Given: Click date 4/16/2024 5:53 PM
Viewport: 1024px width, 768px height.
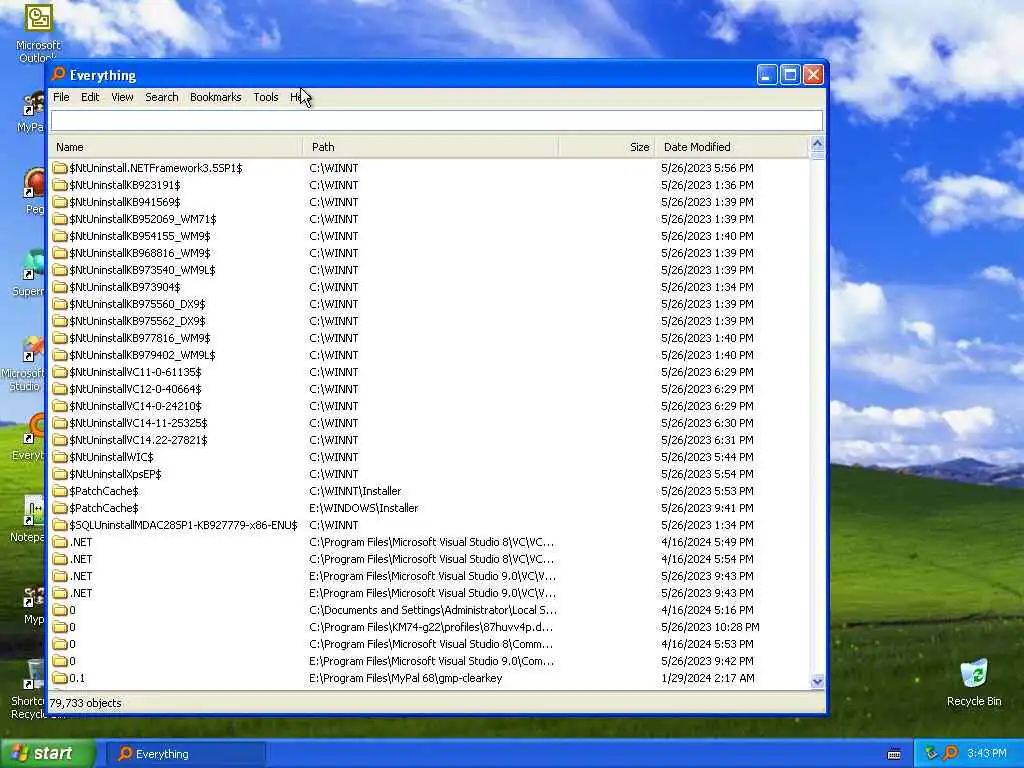Looking at the screenshot, I should pos(707,644).
